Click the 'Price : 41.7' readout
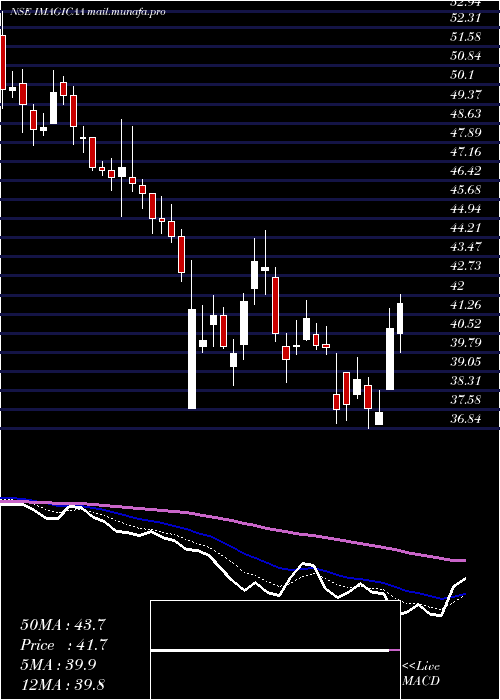Viewport: 500px width, 700px height. point(63,645)
